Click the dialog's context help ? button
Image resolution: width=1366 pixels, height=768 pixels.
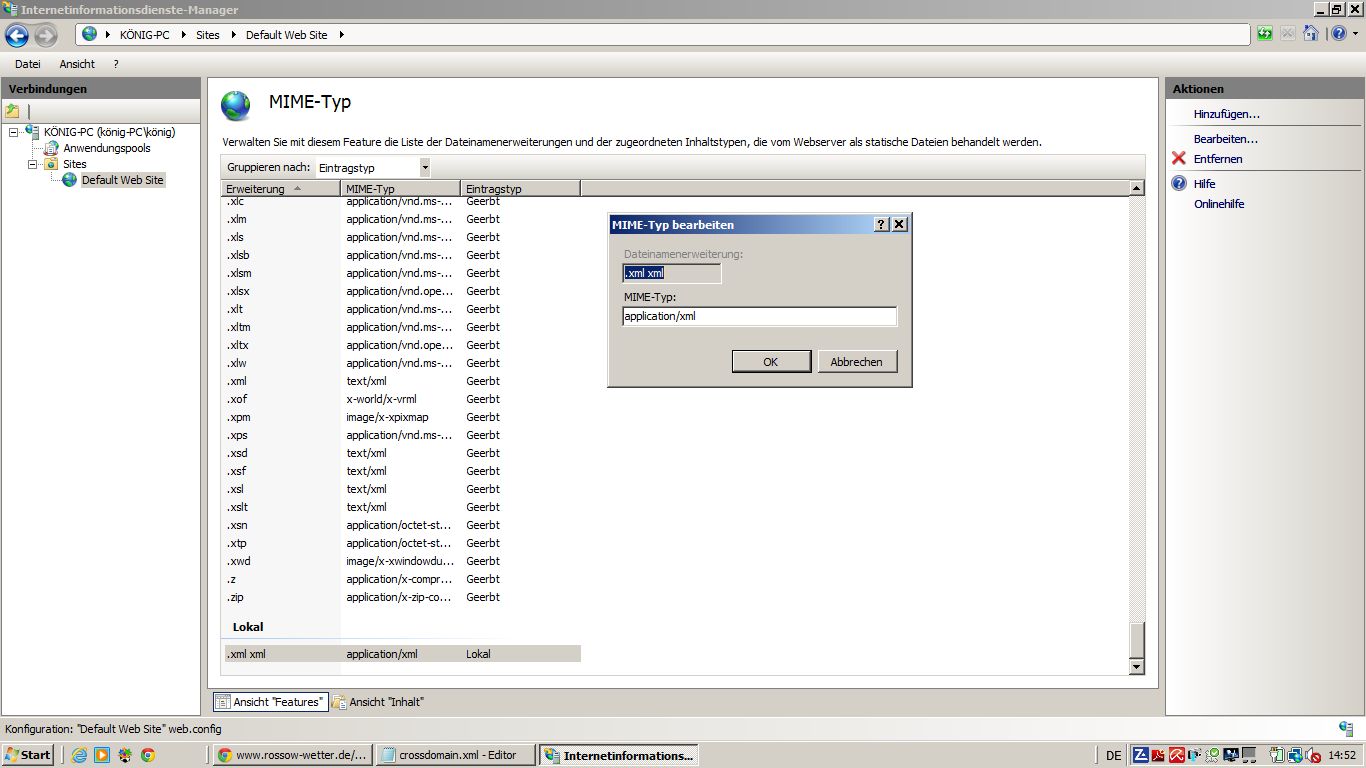point(881,225)
